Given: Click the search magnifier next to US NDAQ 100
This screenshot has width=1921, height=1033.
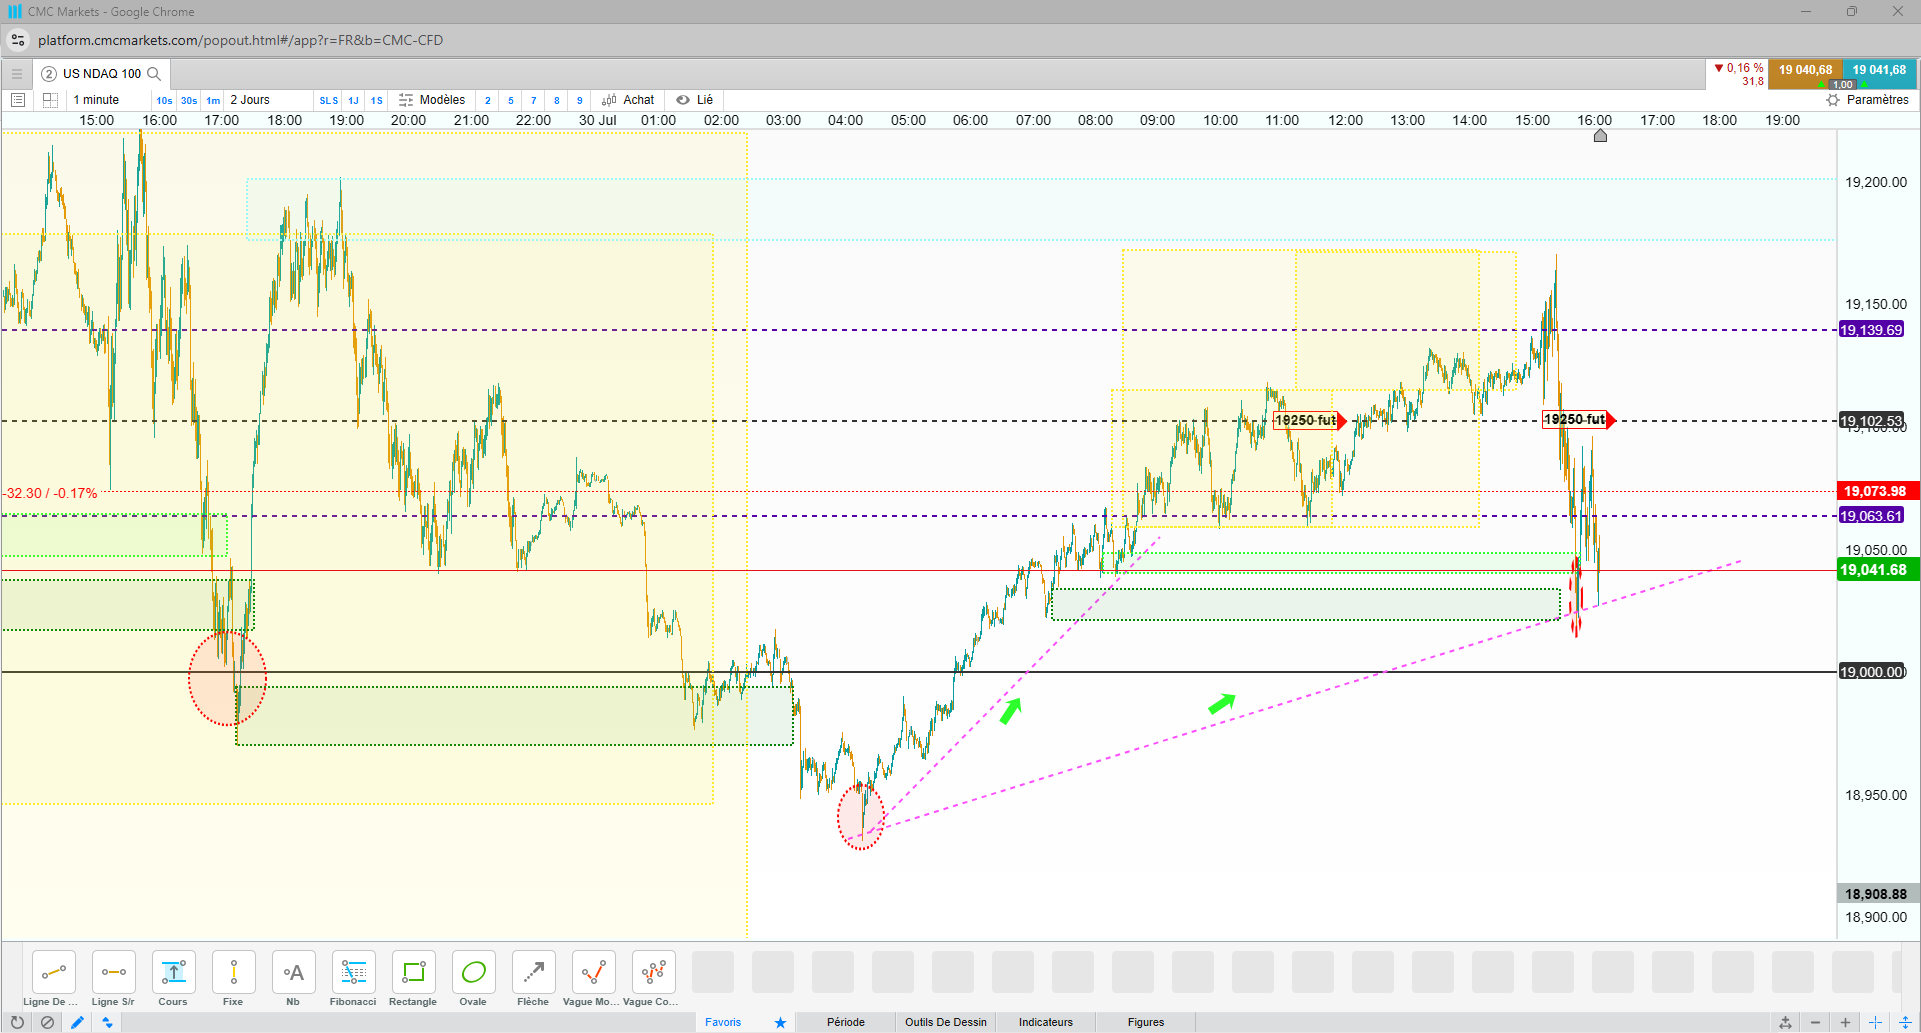Looking at the screenshot, I should pyautogui.click(x=154, y=73).
